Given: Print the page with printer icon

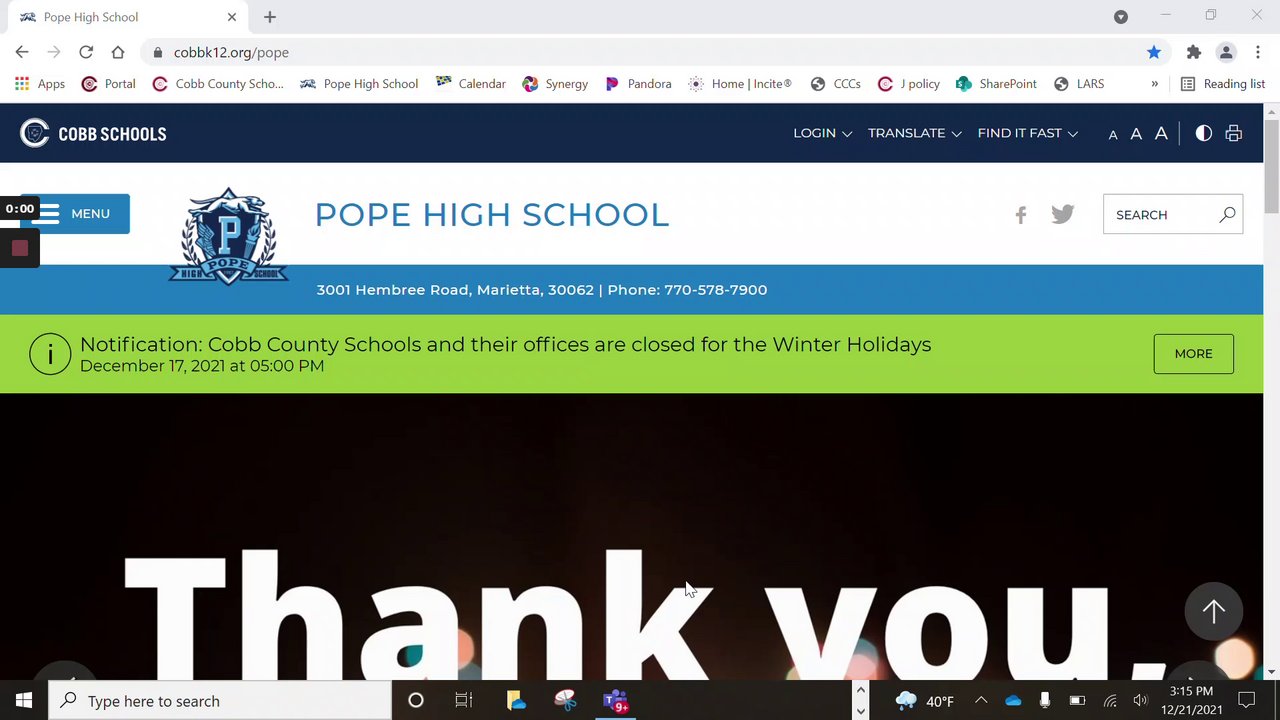Looking at the screenshot, I should click(x=1233, y=133).
